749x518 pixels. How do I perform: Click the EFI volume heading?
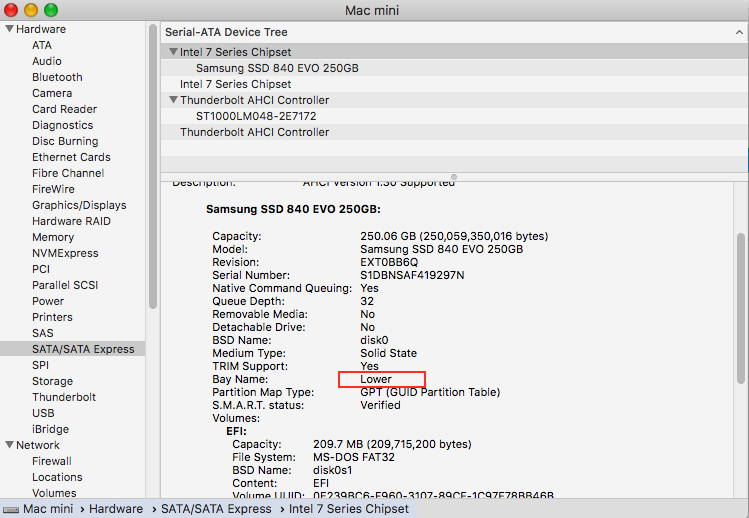tap(236, 432)
